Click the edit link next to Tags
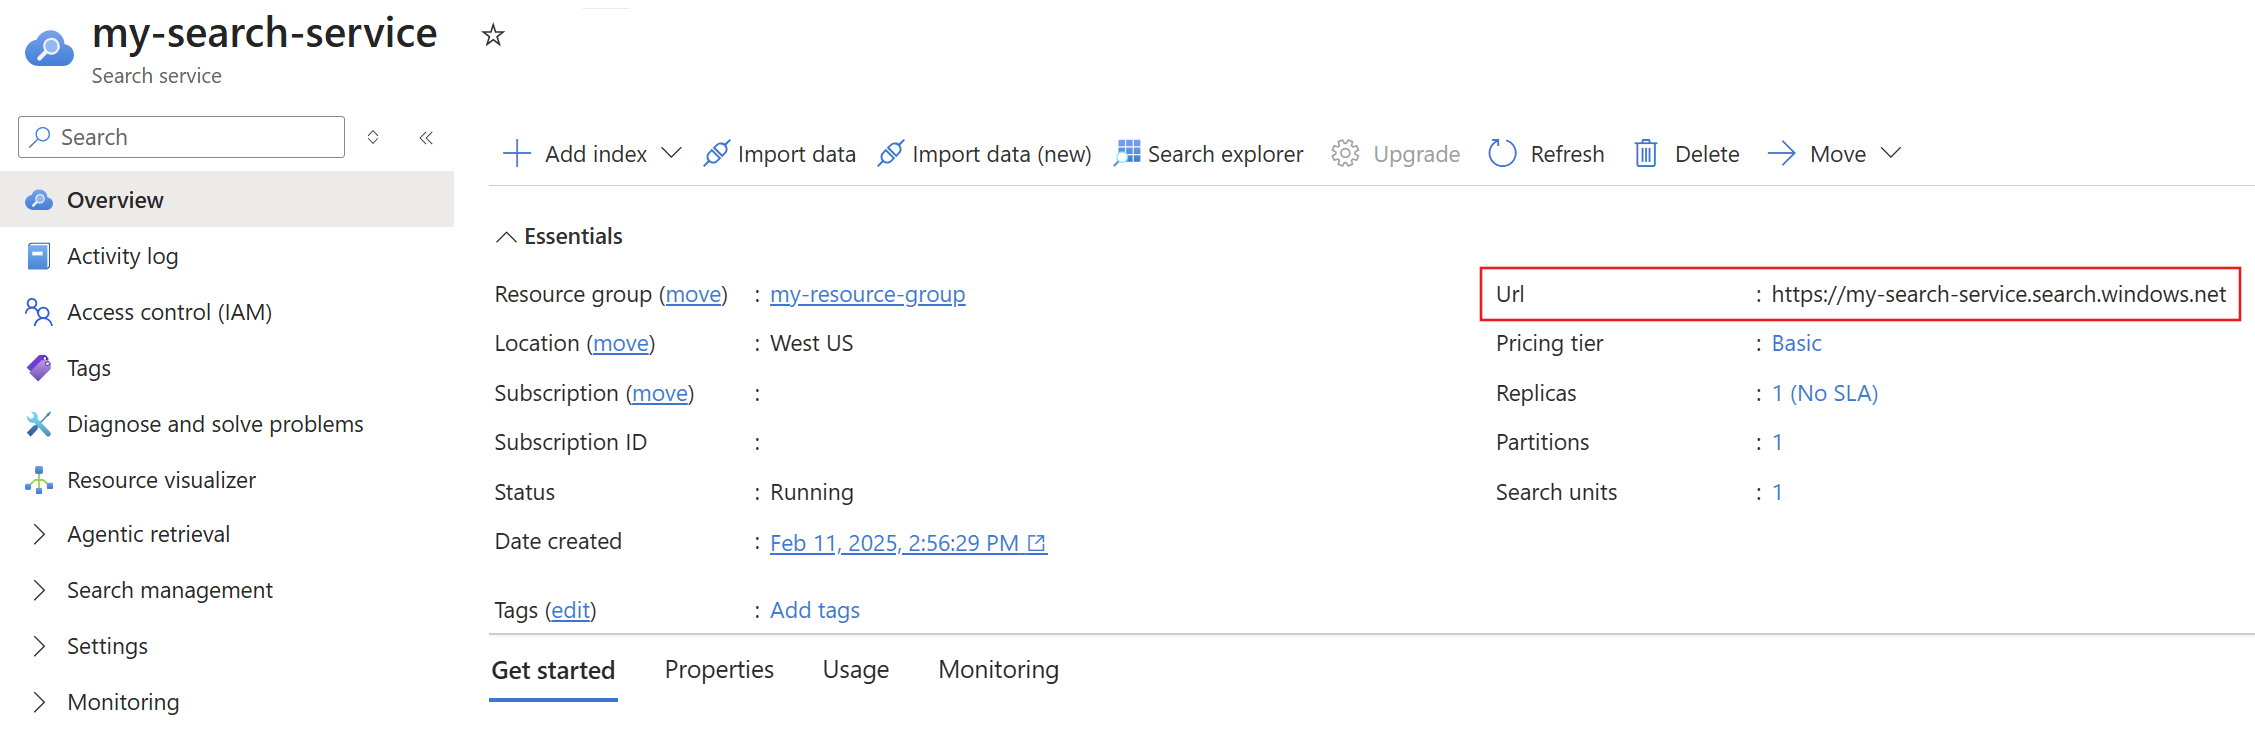Image resolution: width=2255 pixels, height=737 pixels. coord(570,610)
